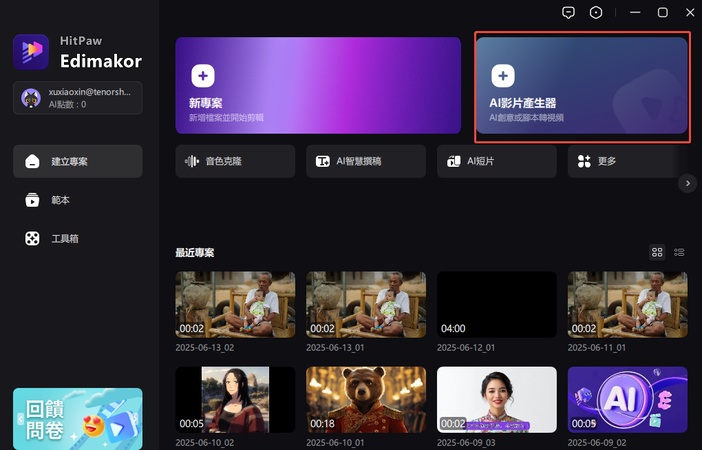Minimize the Edimakor window
702x450 pixels.
(635, 13)
